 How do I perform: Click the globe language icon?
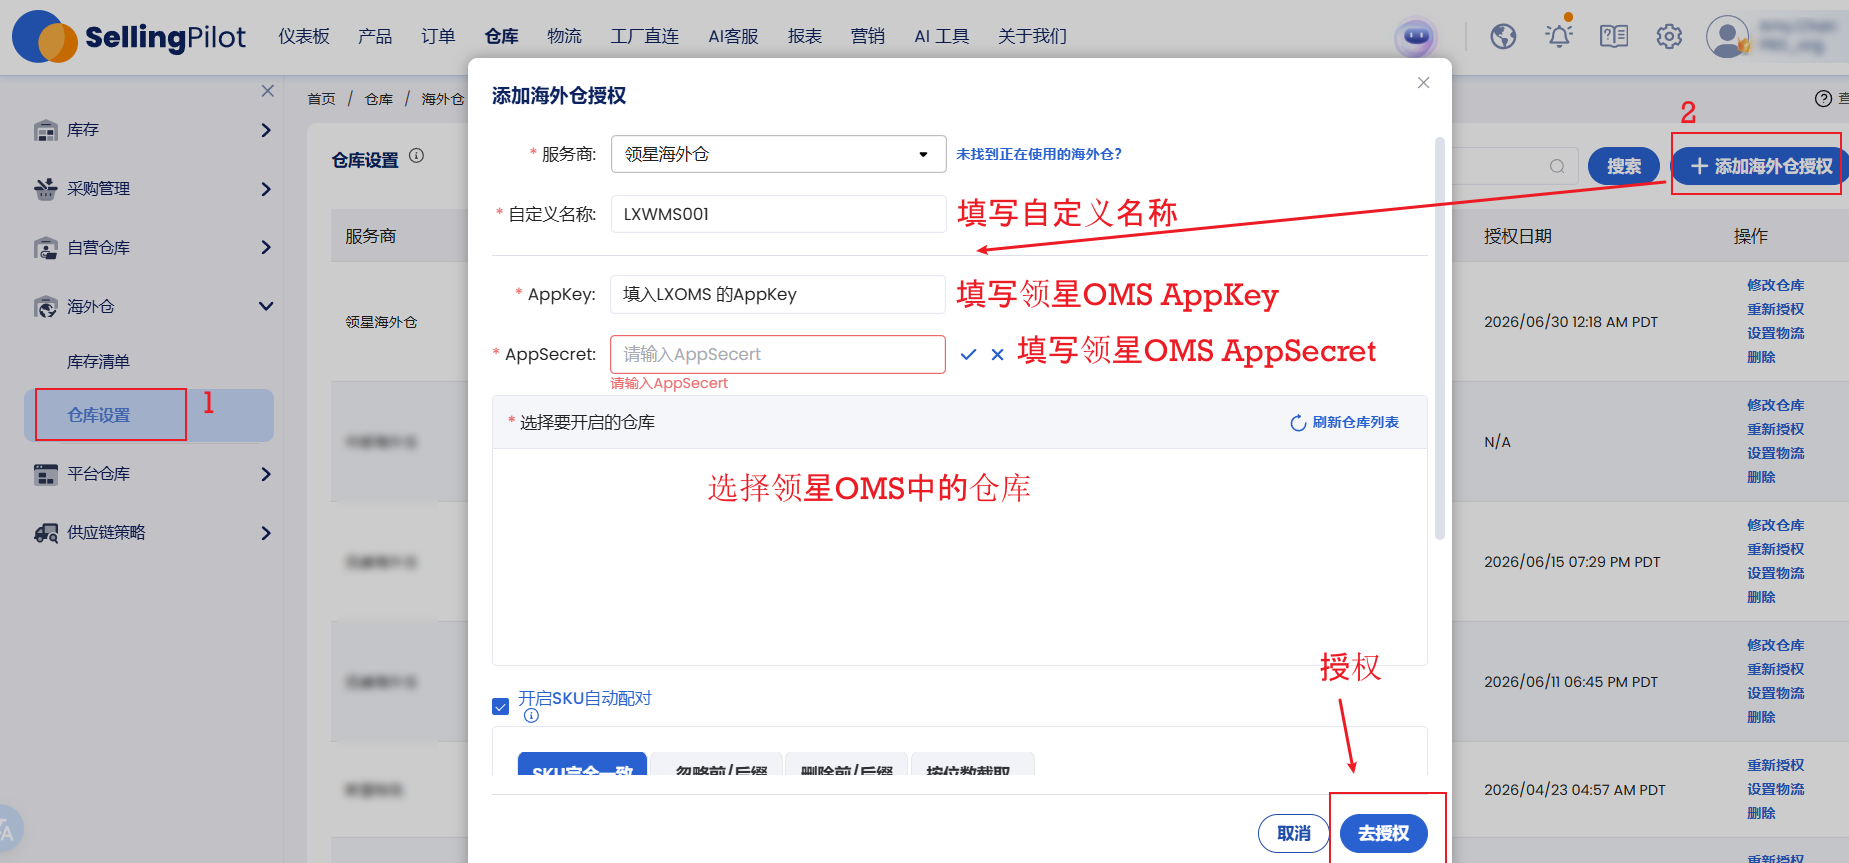[x=1503, y=37]
